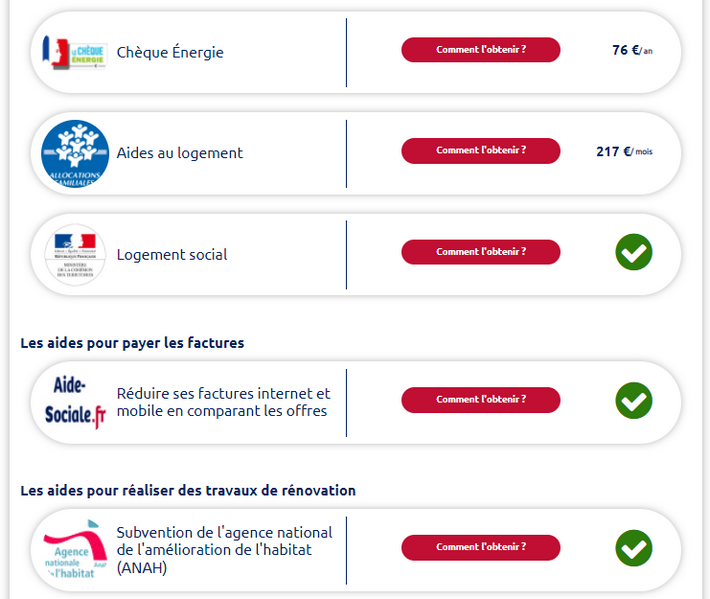Open the Subvention ANAH title text

[224, 550]
